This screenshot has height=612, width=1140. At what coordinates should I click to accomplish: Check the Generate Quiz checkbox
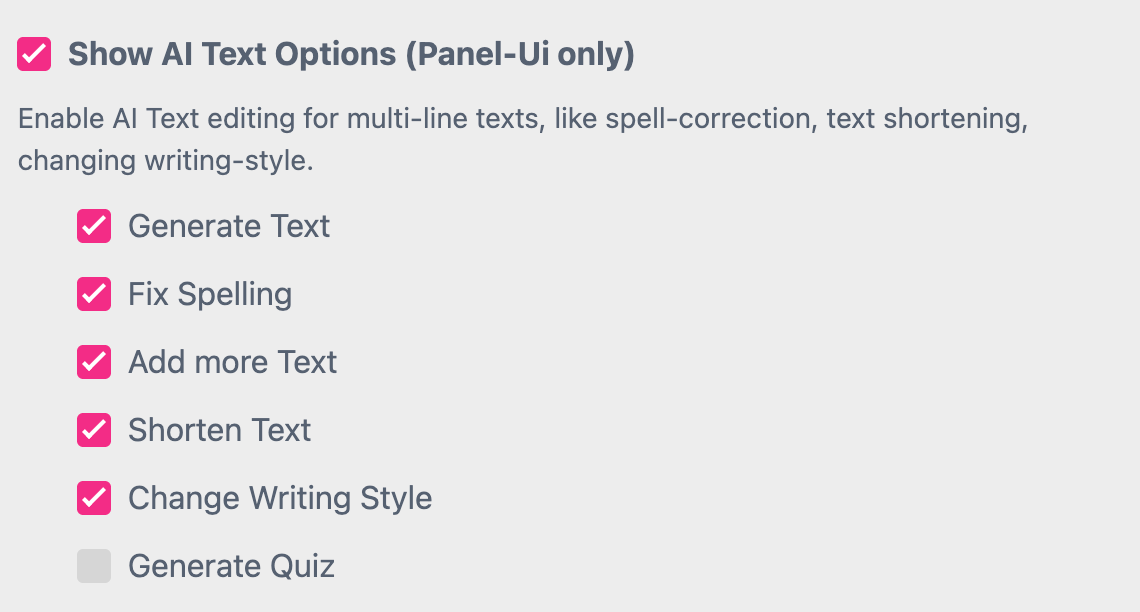93,566
